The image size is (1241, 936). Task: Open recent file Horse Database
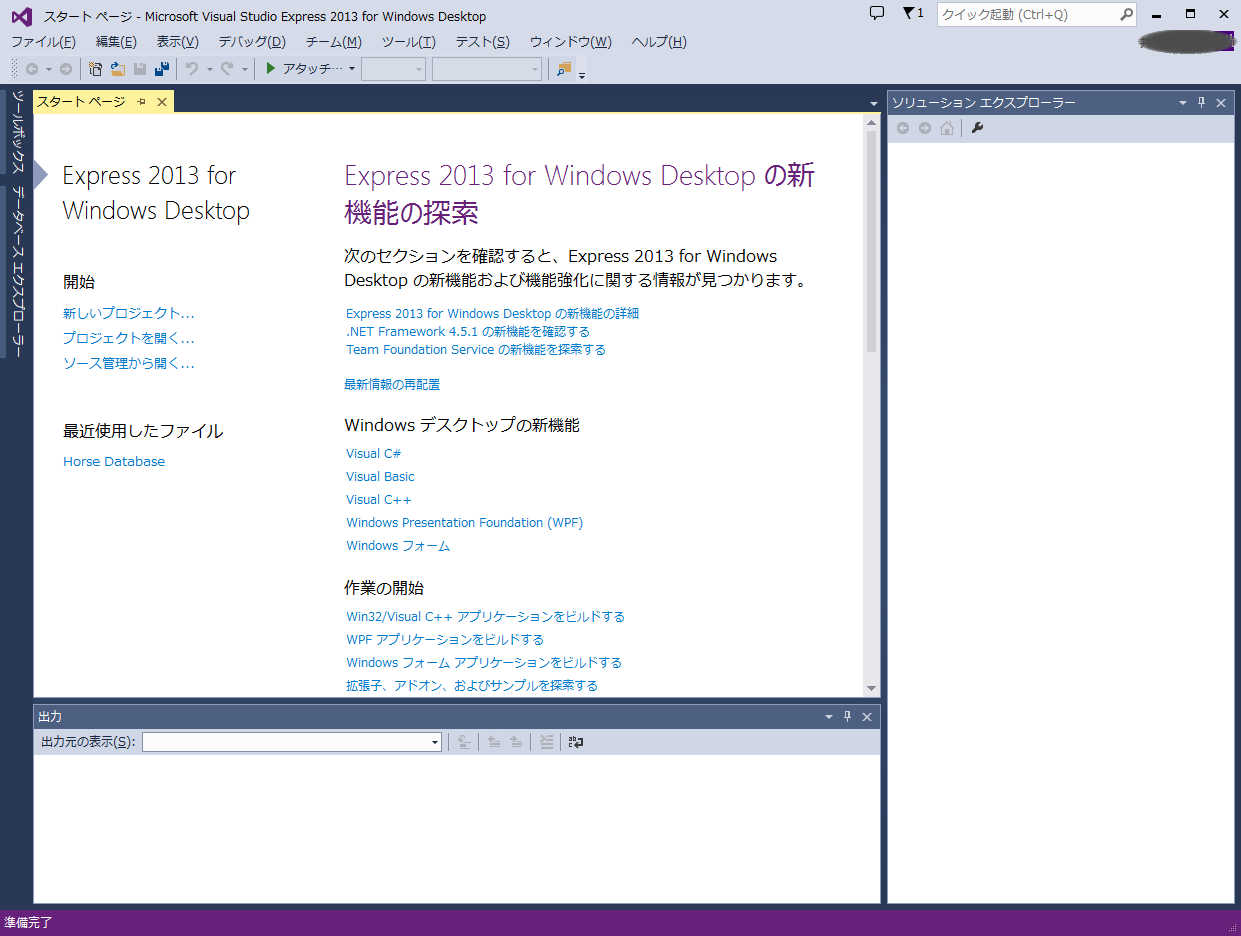coord(114,461)
